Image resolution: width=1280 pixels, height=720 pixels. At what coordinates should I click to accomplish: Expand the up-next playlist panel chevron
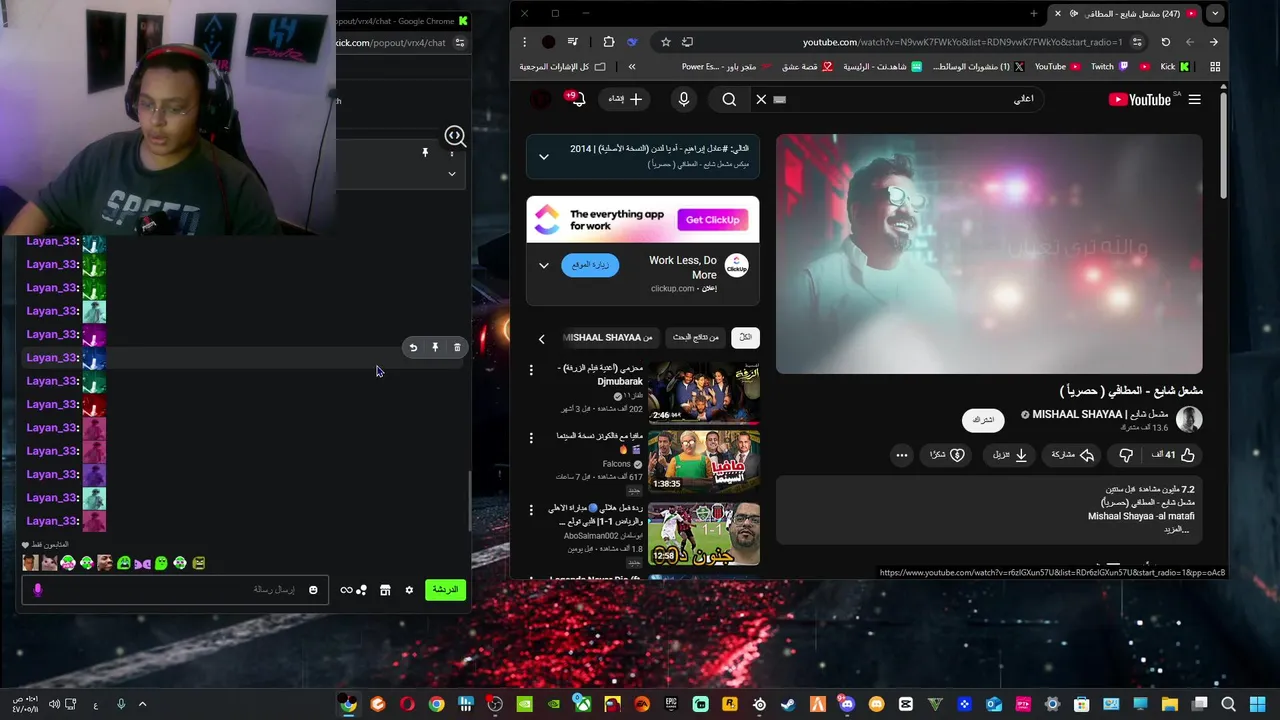[544, 156]
